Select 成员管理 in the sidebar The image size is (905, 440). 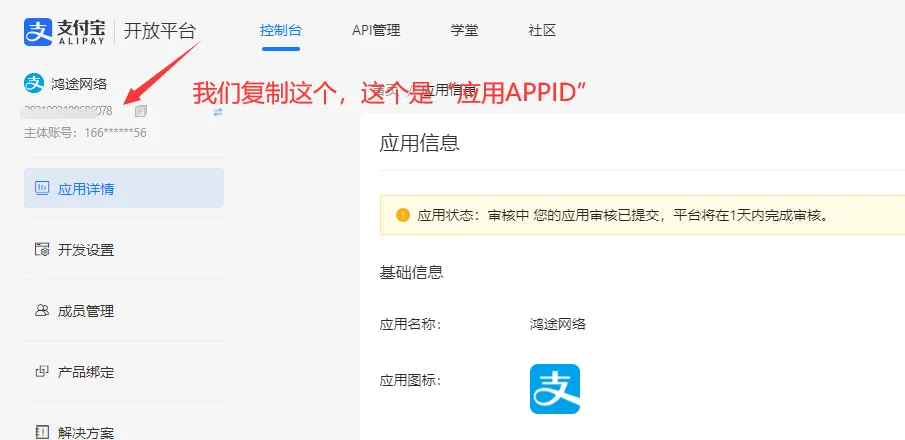86,311
